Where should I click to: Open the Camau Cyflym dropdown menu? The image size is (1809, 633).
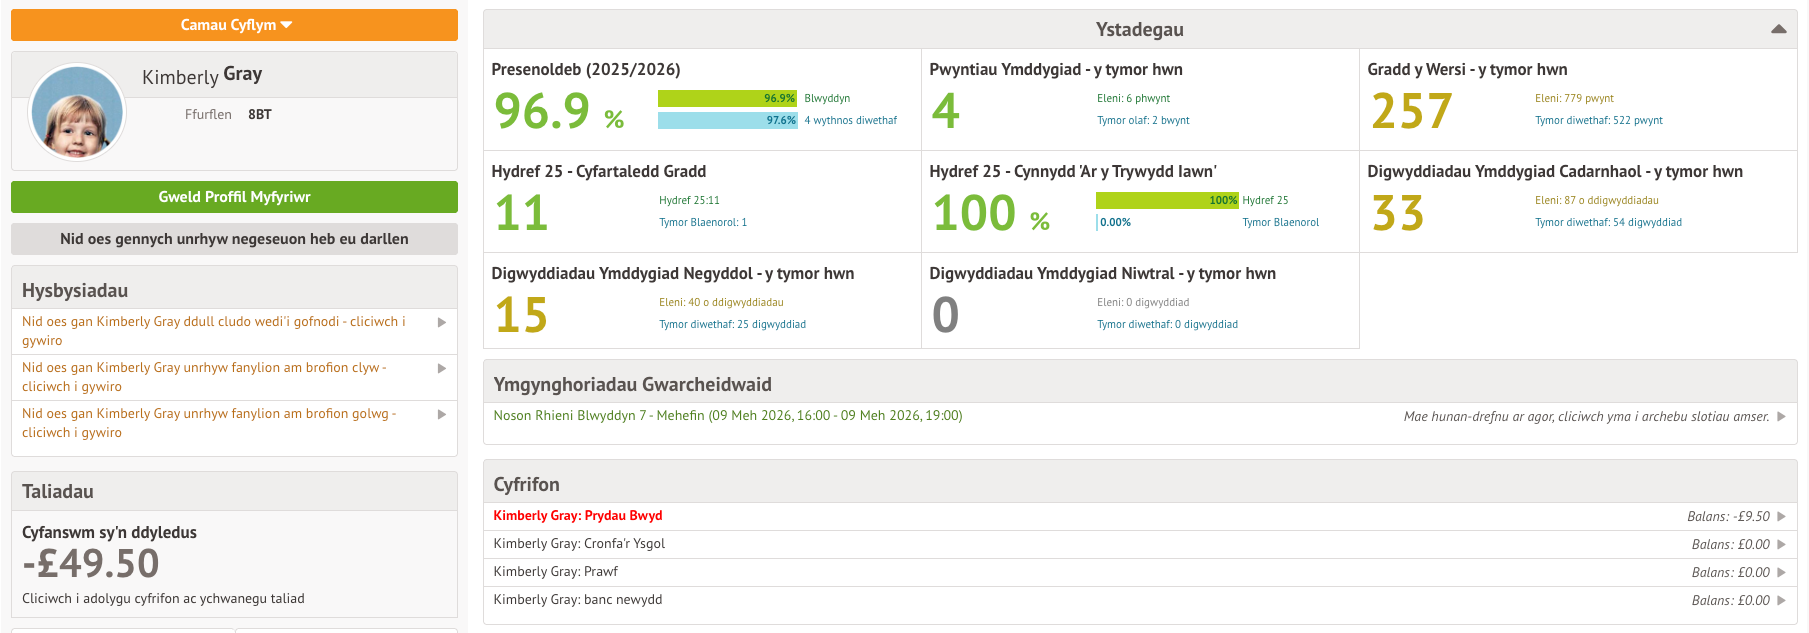coord(234,25)
